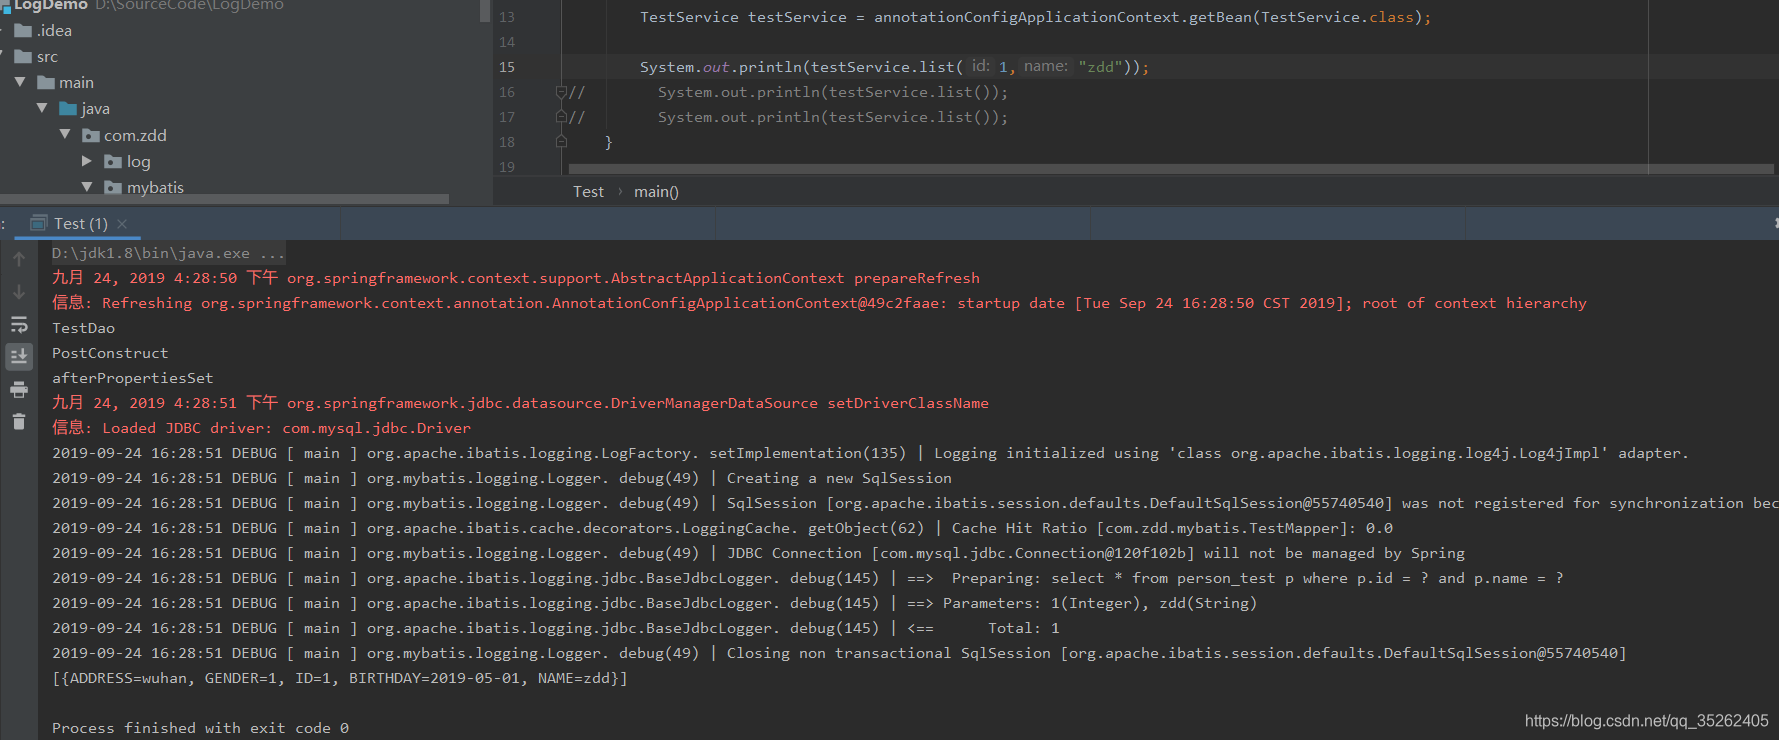1779x740 pixels.
Task: Click "testService.list" on code line 15
Action: [x=883, y=67]
